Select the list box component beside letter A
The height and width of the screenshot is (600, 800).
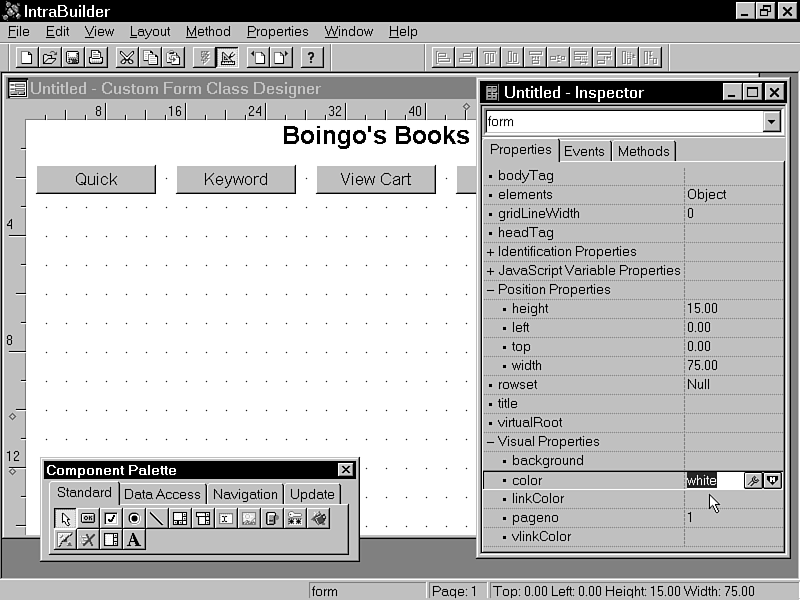point(111,540)
